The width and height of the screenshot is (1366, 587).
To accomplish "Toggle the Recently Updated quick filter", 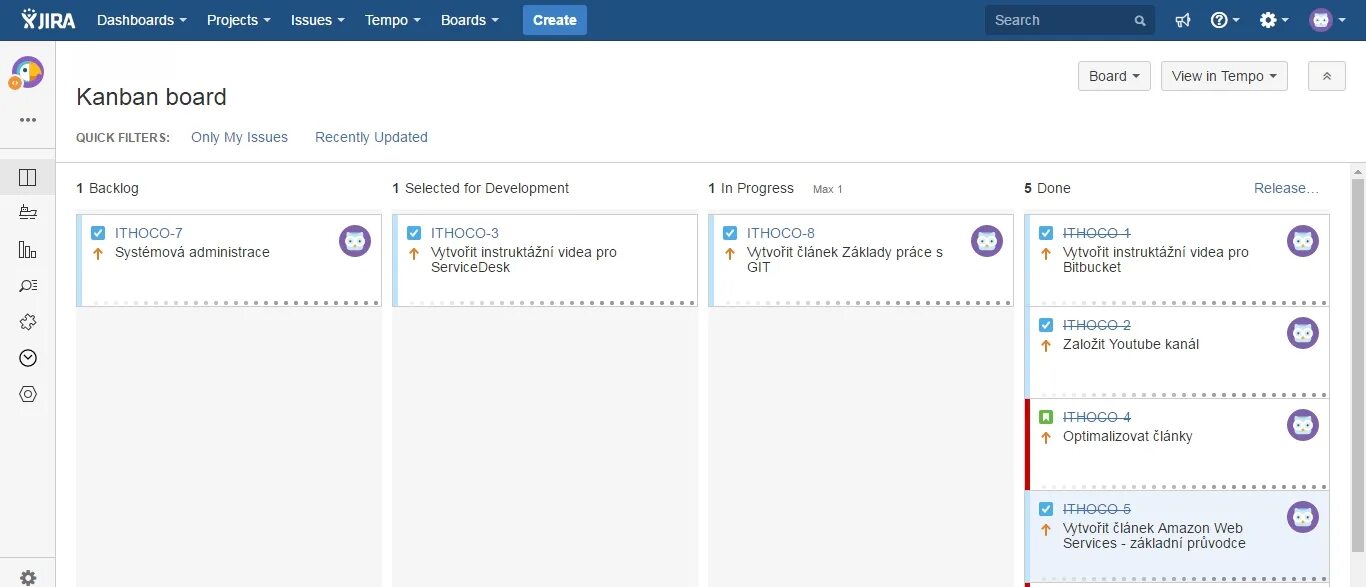I will point(371,137).
